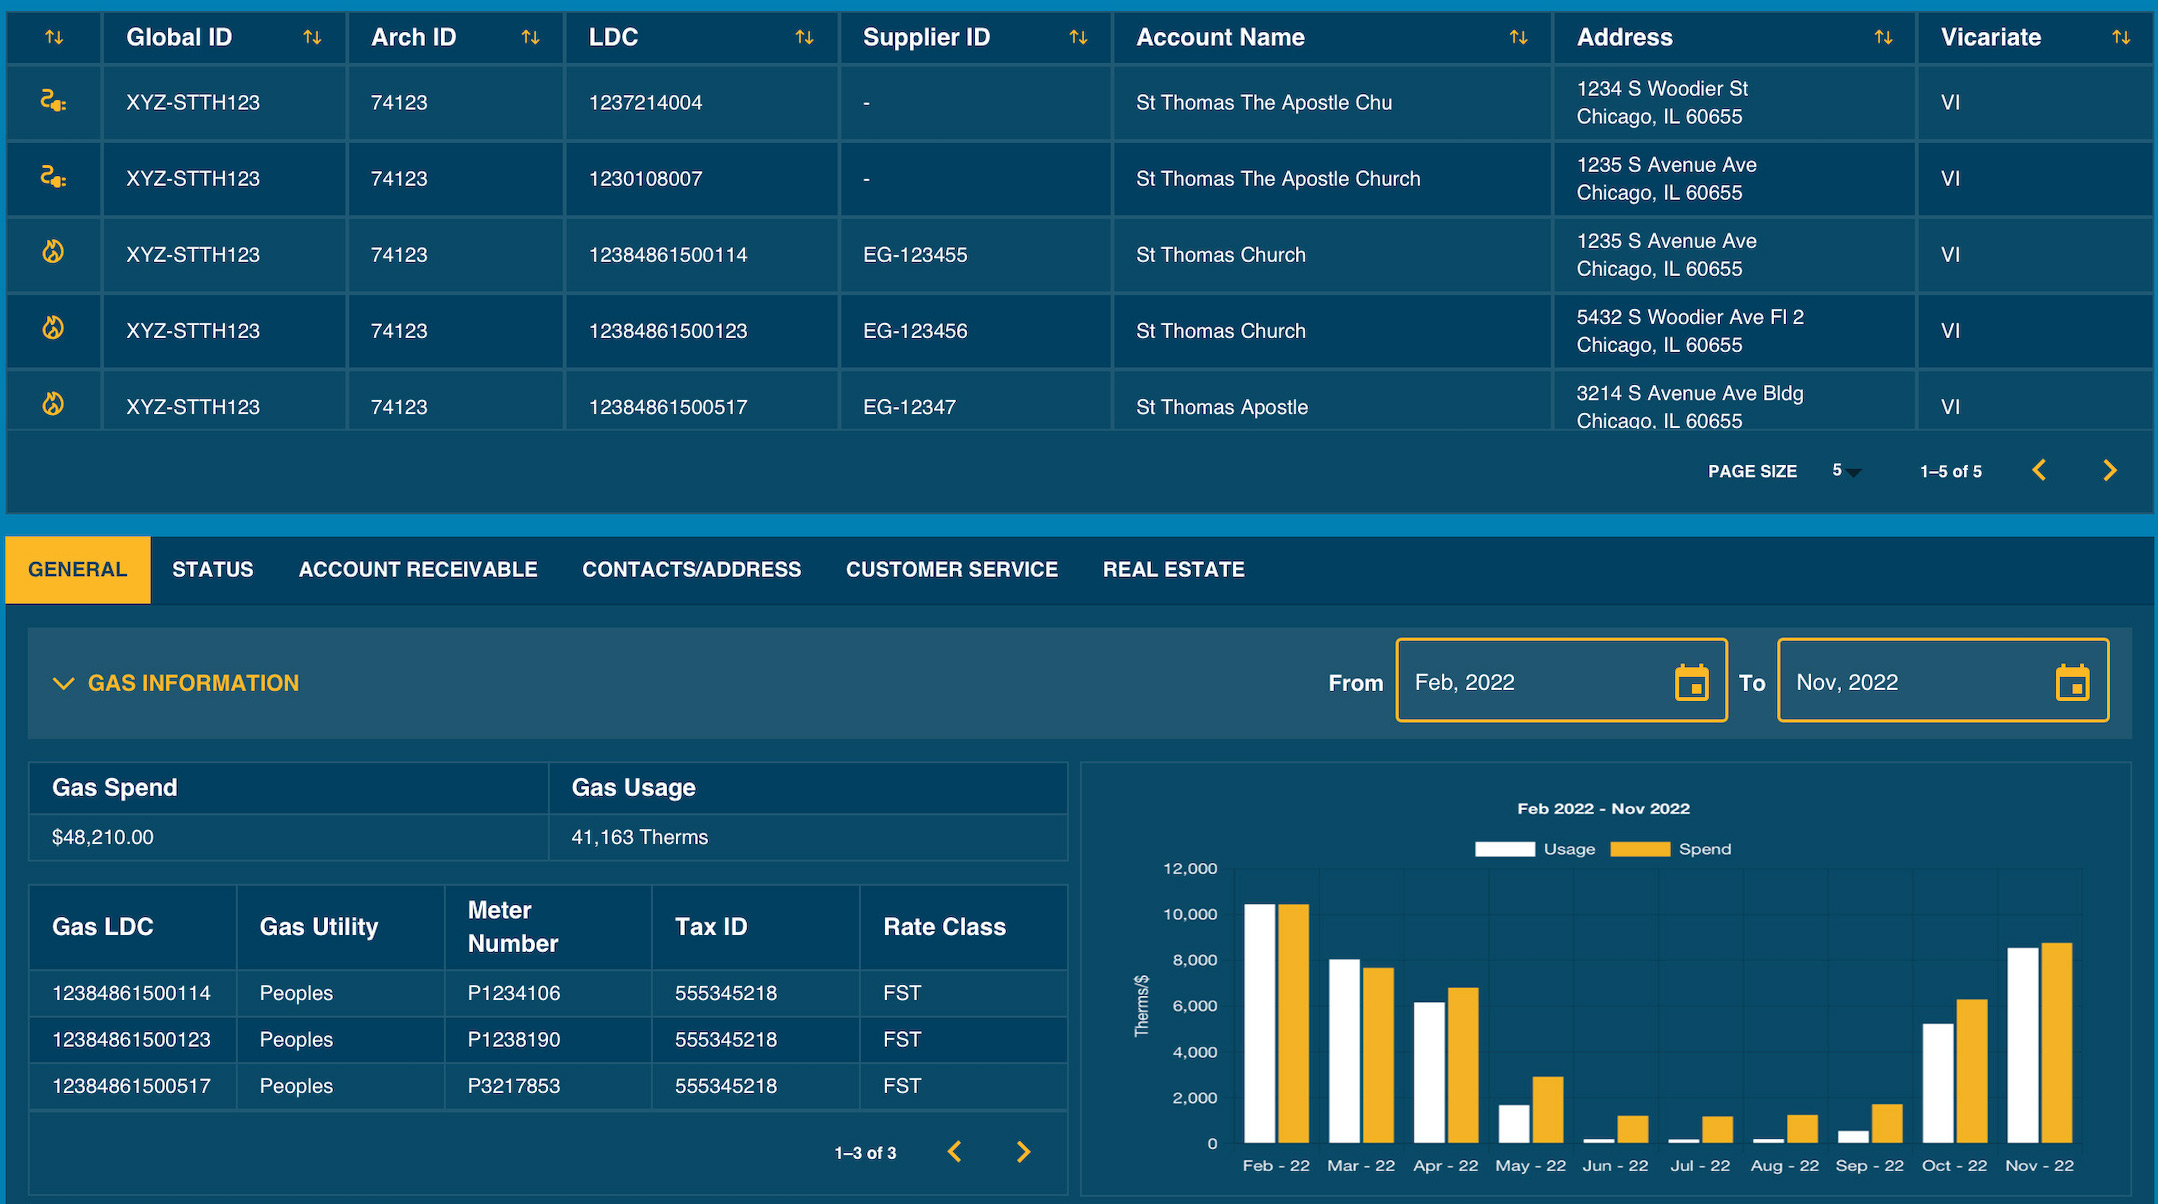This screenshot has width=2158, height=1204.
Task: Sort table by Address arrows
Action: click(1883, 37)
